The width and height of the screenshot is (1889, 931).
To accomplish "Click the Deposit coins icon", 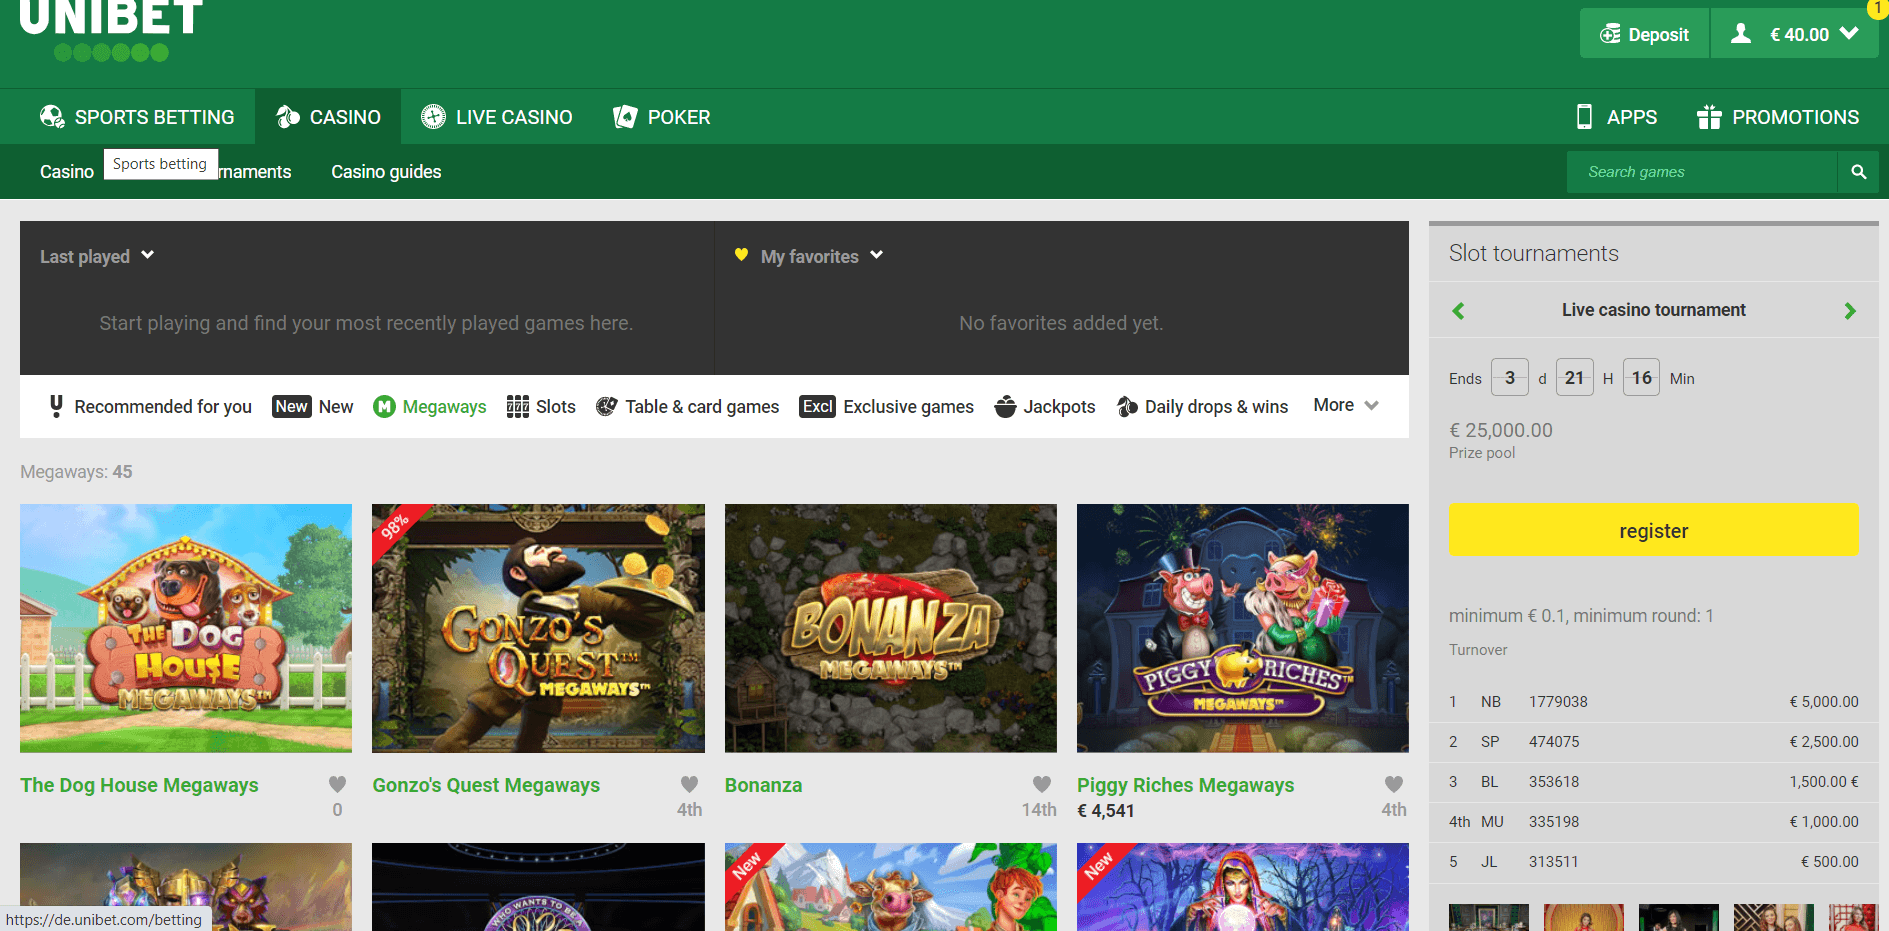I will click(1610, 34).
